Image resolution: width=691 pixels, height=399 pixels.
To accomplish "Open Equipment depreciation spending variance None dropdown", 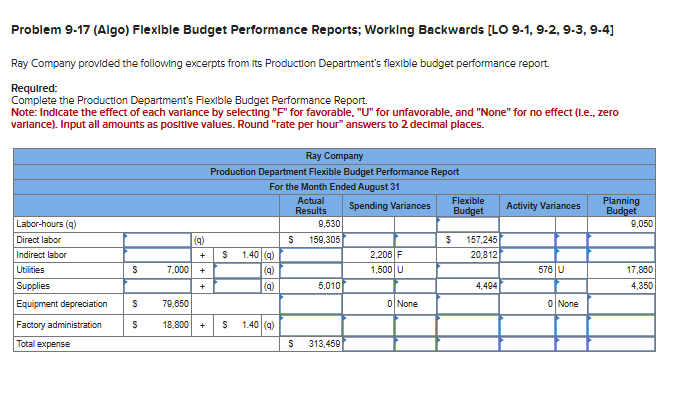I will (x=415, y=304).
